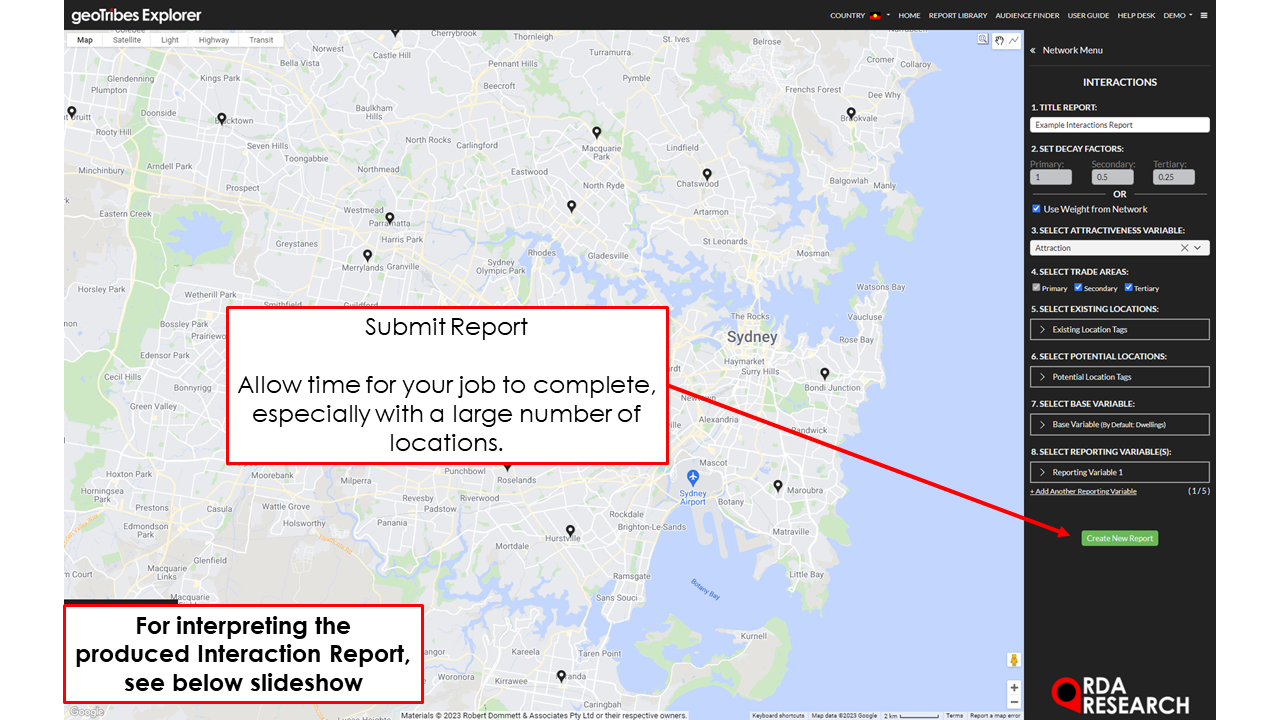The image size is (1280, 720).
Task: Click the map pin at Maroubra
Action: [x=778, y=486]
